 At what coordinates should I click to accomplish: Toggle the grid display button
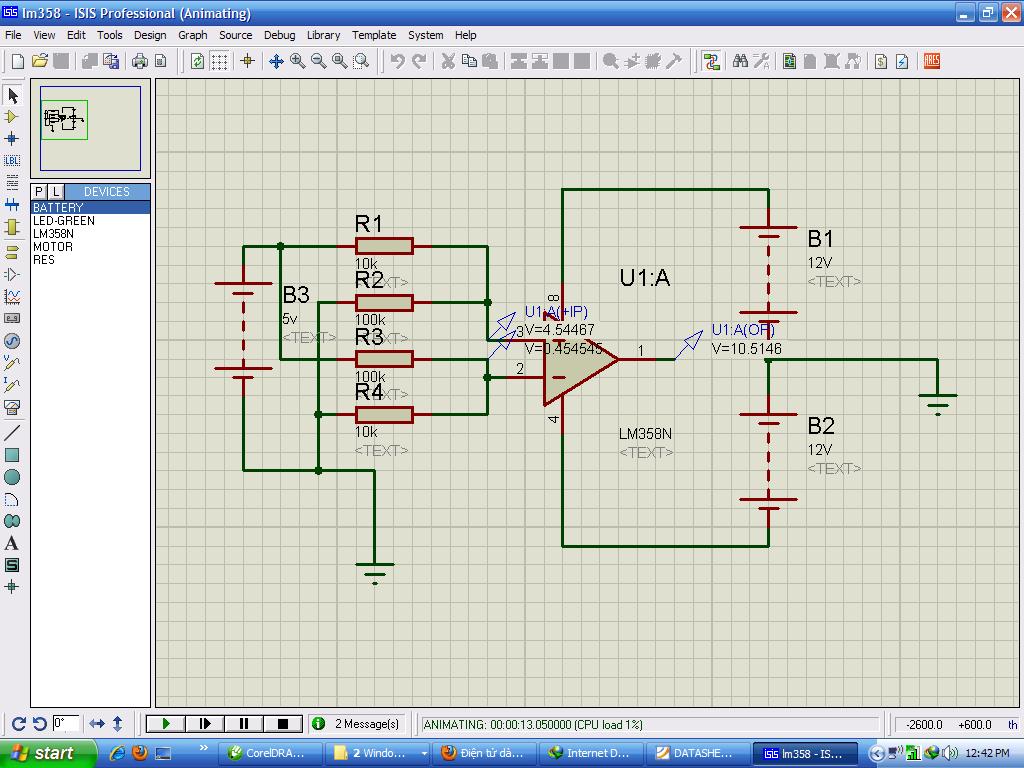click(x=219, y=61)
